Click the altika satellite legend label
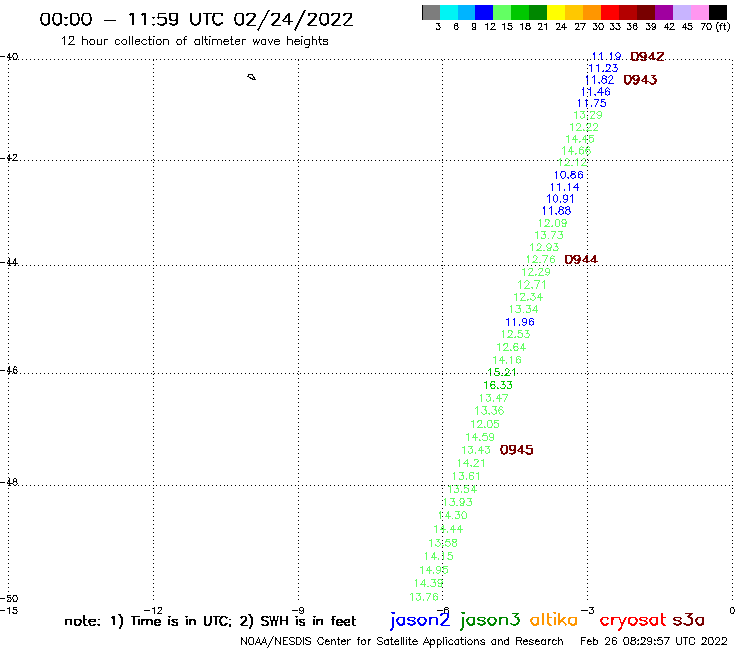Viewport: 740px width, 650px height. (554, 620)
